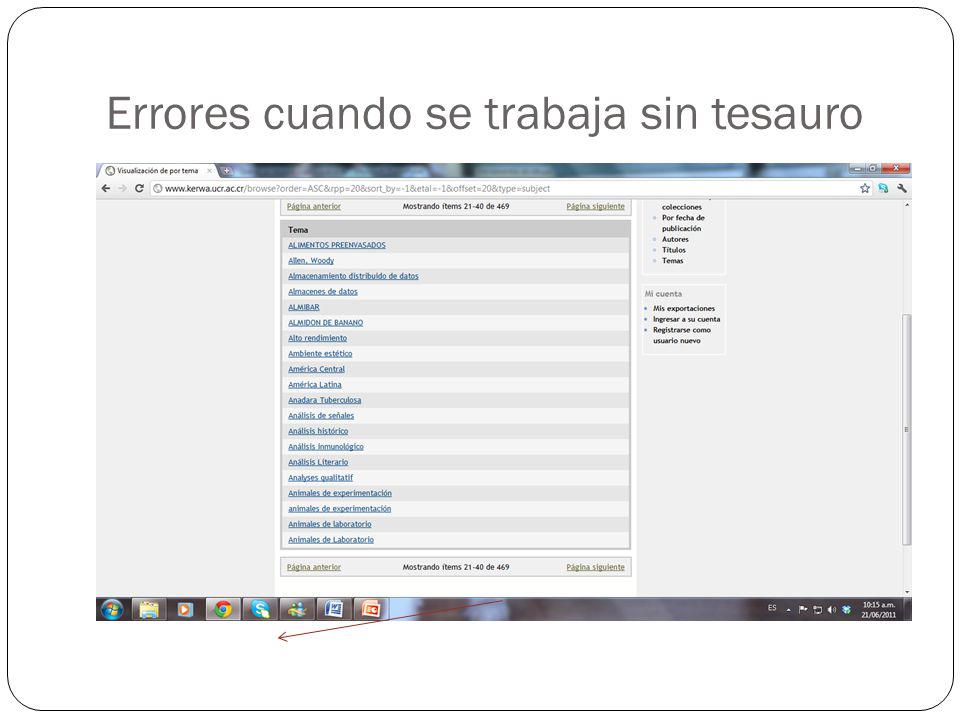Click bottom Página anterior link
The width and height of the screenshot is (960, 720).
click(x=313, y=567)
